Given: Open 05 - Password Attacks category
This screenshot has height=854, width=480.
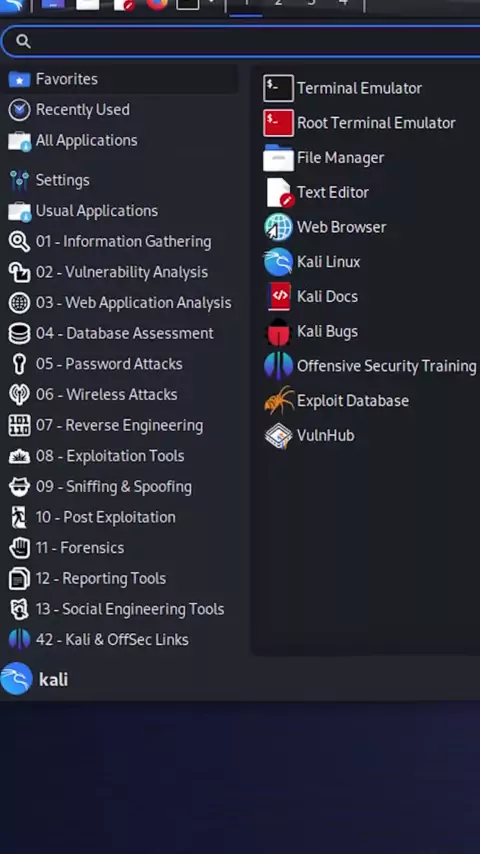Looking at the screenshot, I should coord(119,364).
